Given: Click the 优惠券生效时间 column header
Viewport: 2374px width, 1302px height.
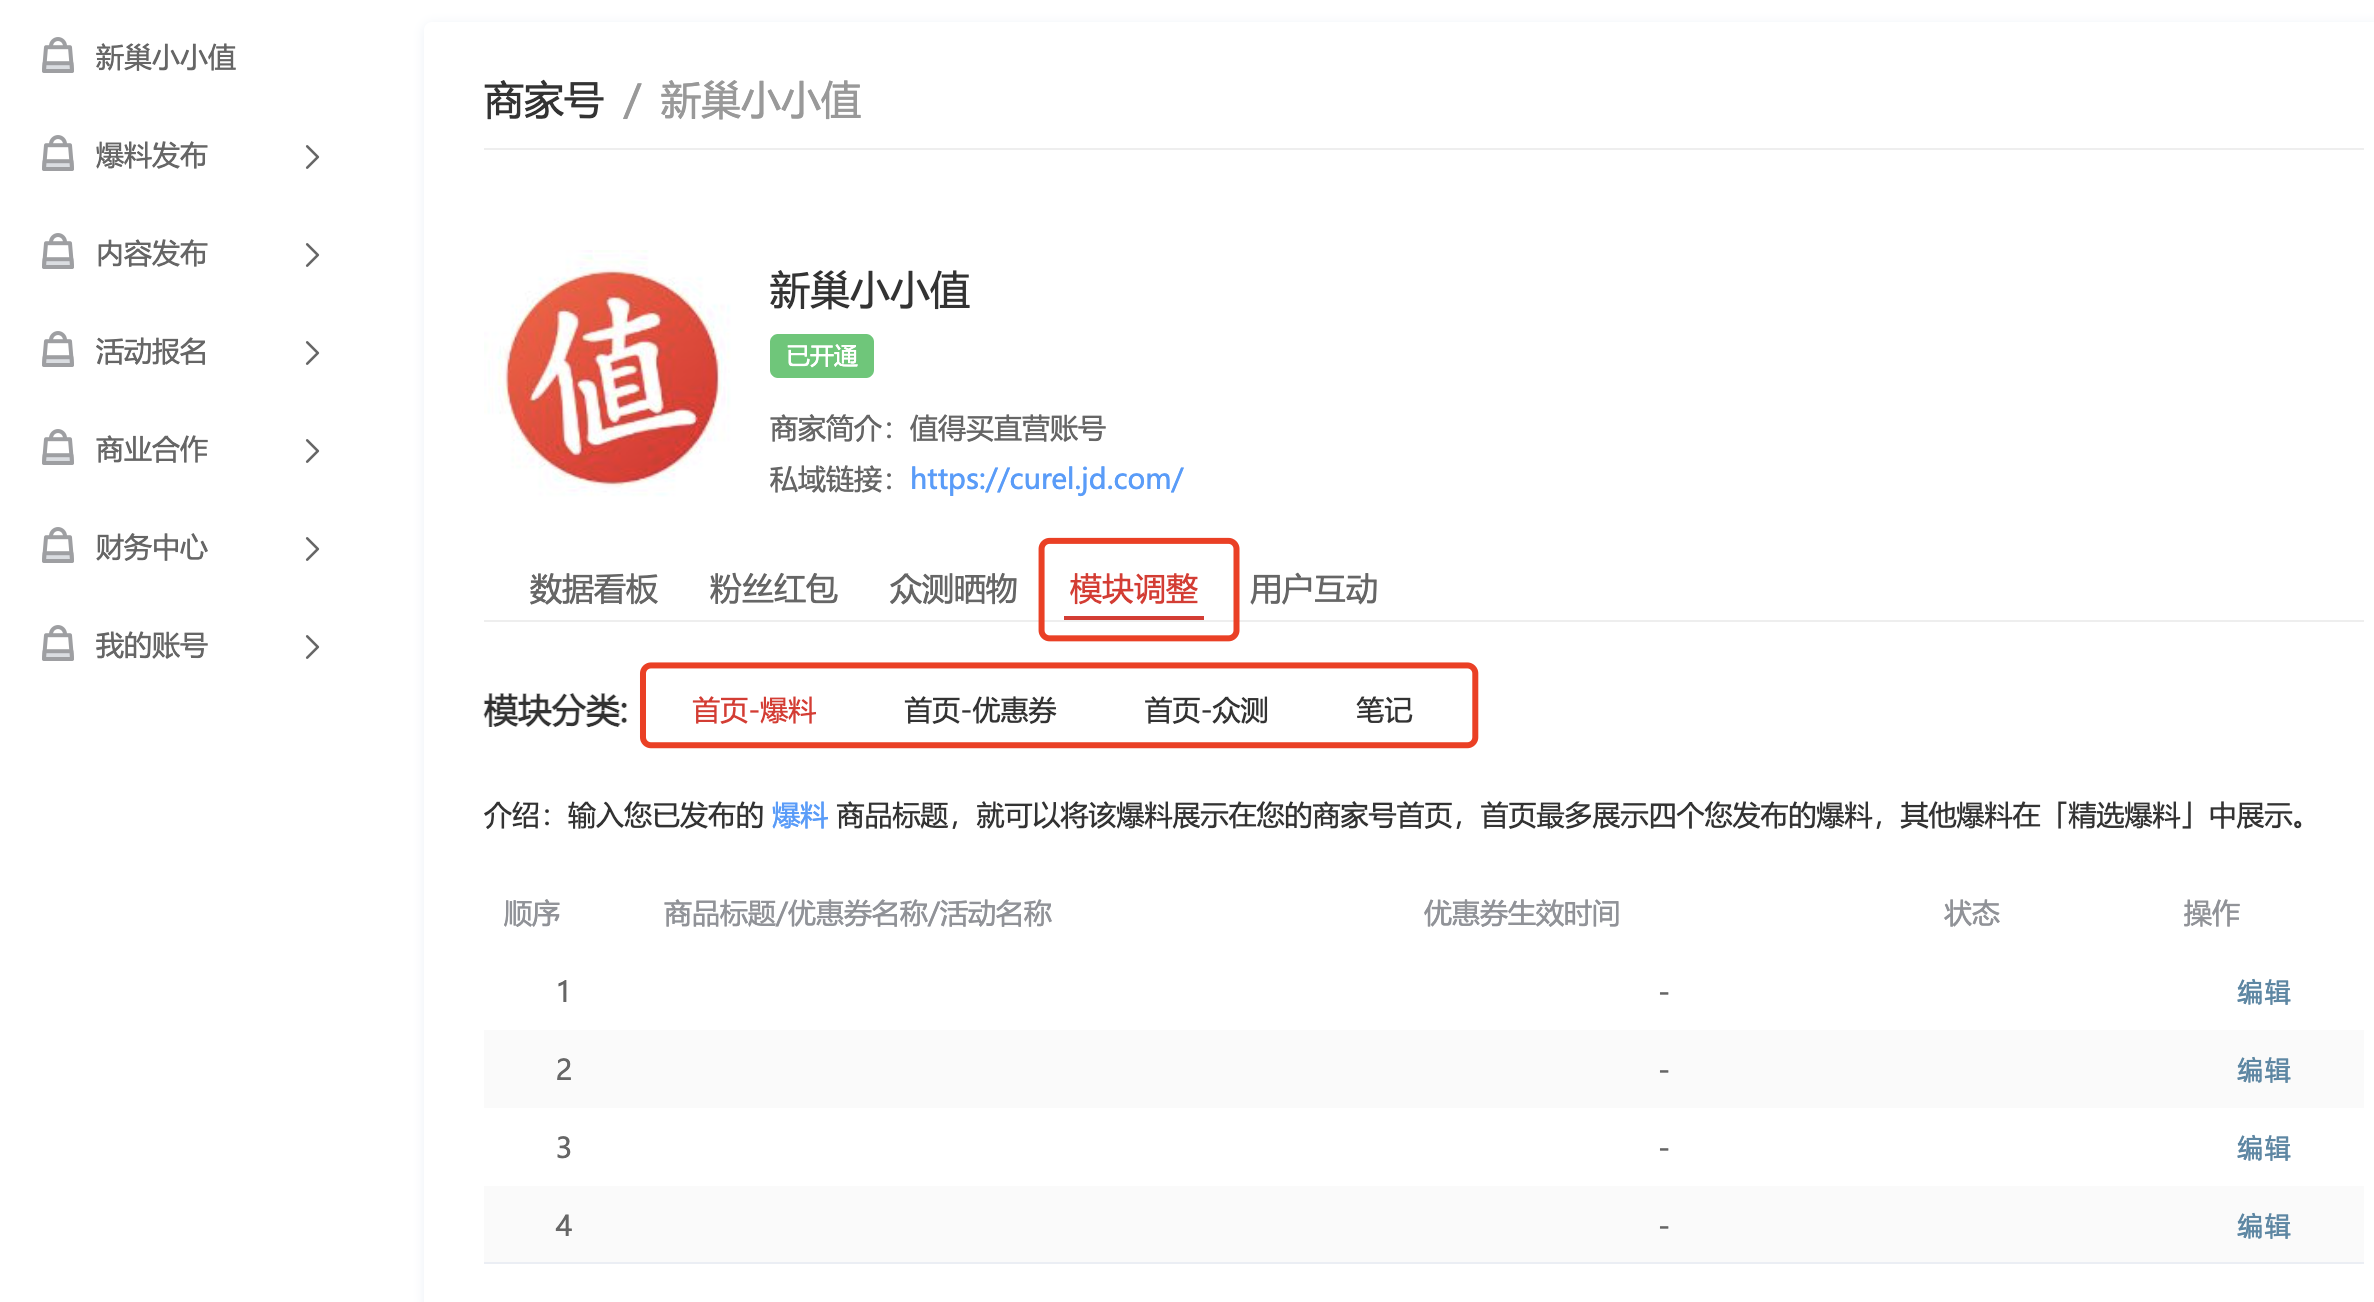Looking at the screenshot, I should (x=1522, y=913).
